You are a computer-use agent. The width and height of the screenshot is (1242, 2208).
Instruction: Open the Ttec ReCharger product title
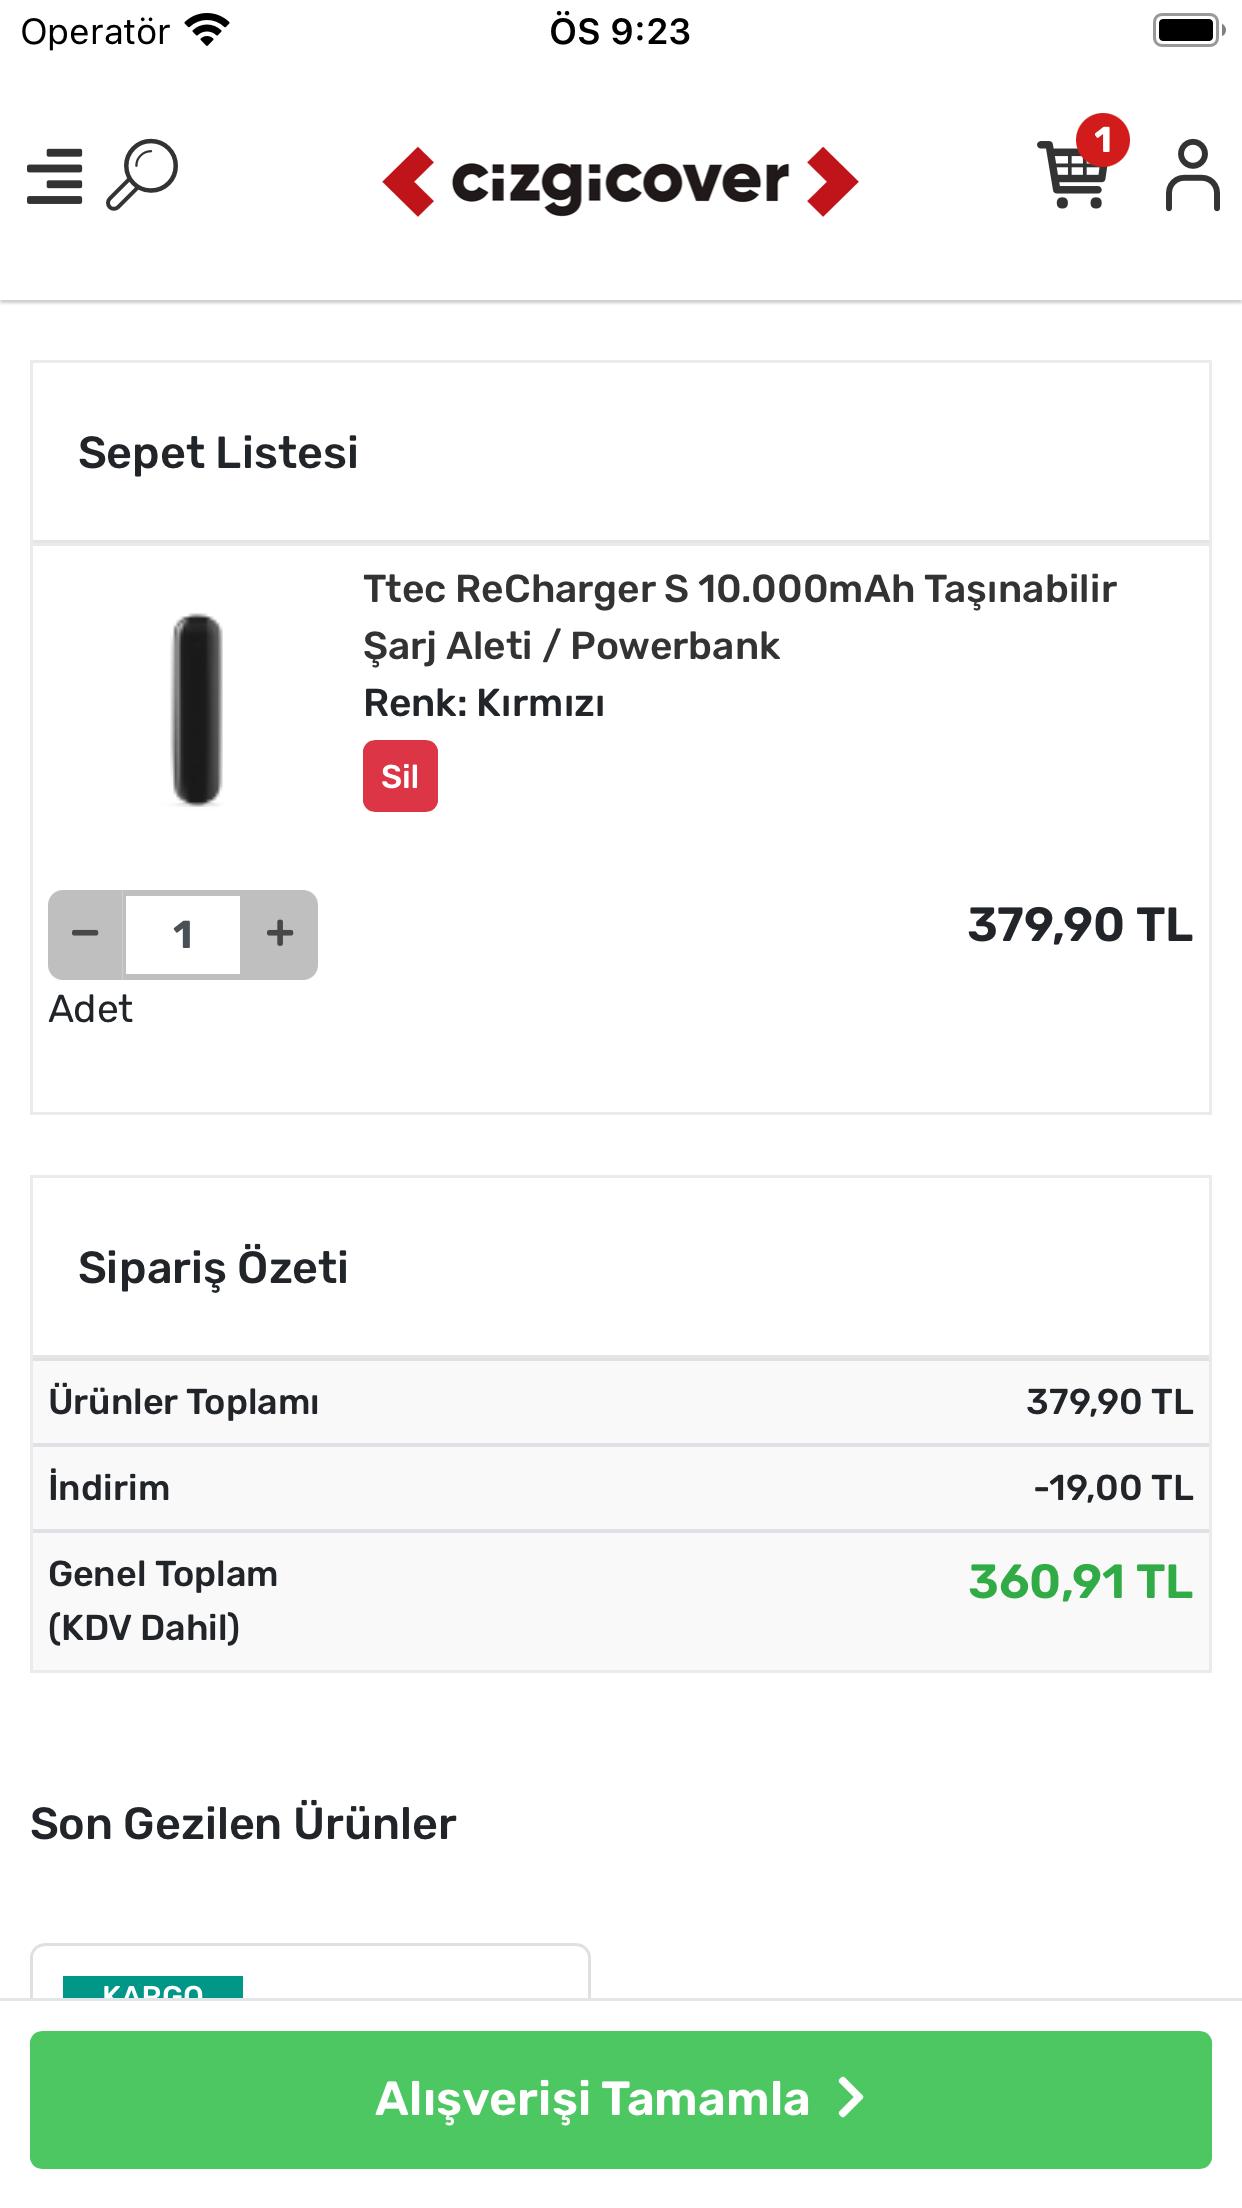click(x=739, y=617)
